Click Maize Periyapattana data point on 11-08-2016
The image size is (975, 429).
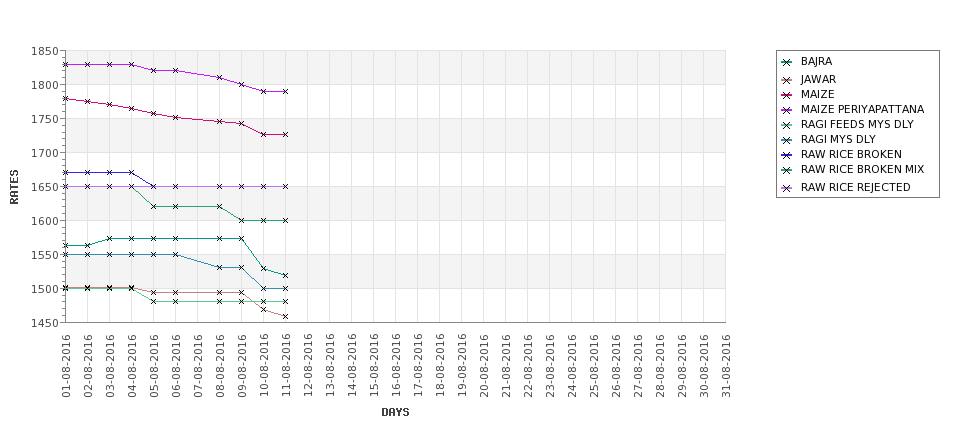[x=285, y=91]
